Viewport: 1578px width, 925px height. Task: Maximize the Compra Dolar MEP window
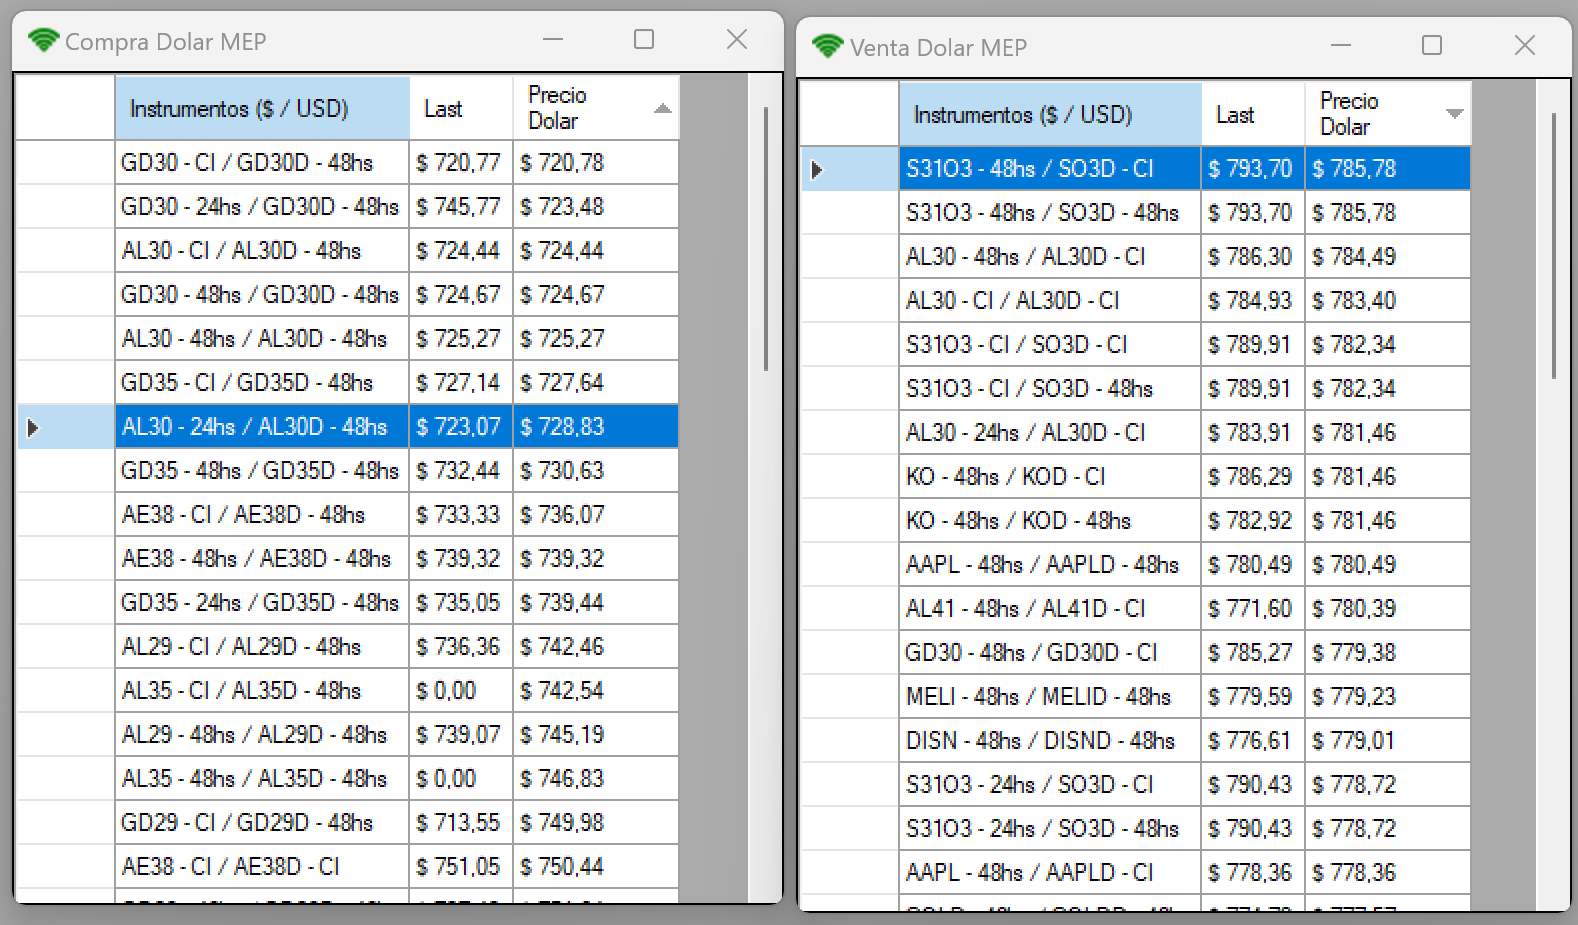(644, 40)
